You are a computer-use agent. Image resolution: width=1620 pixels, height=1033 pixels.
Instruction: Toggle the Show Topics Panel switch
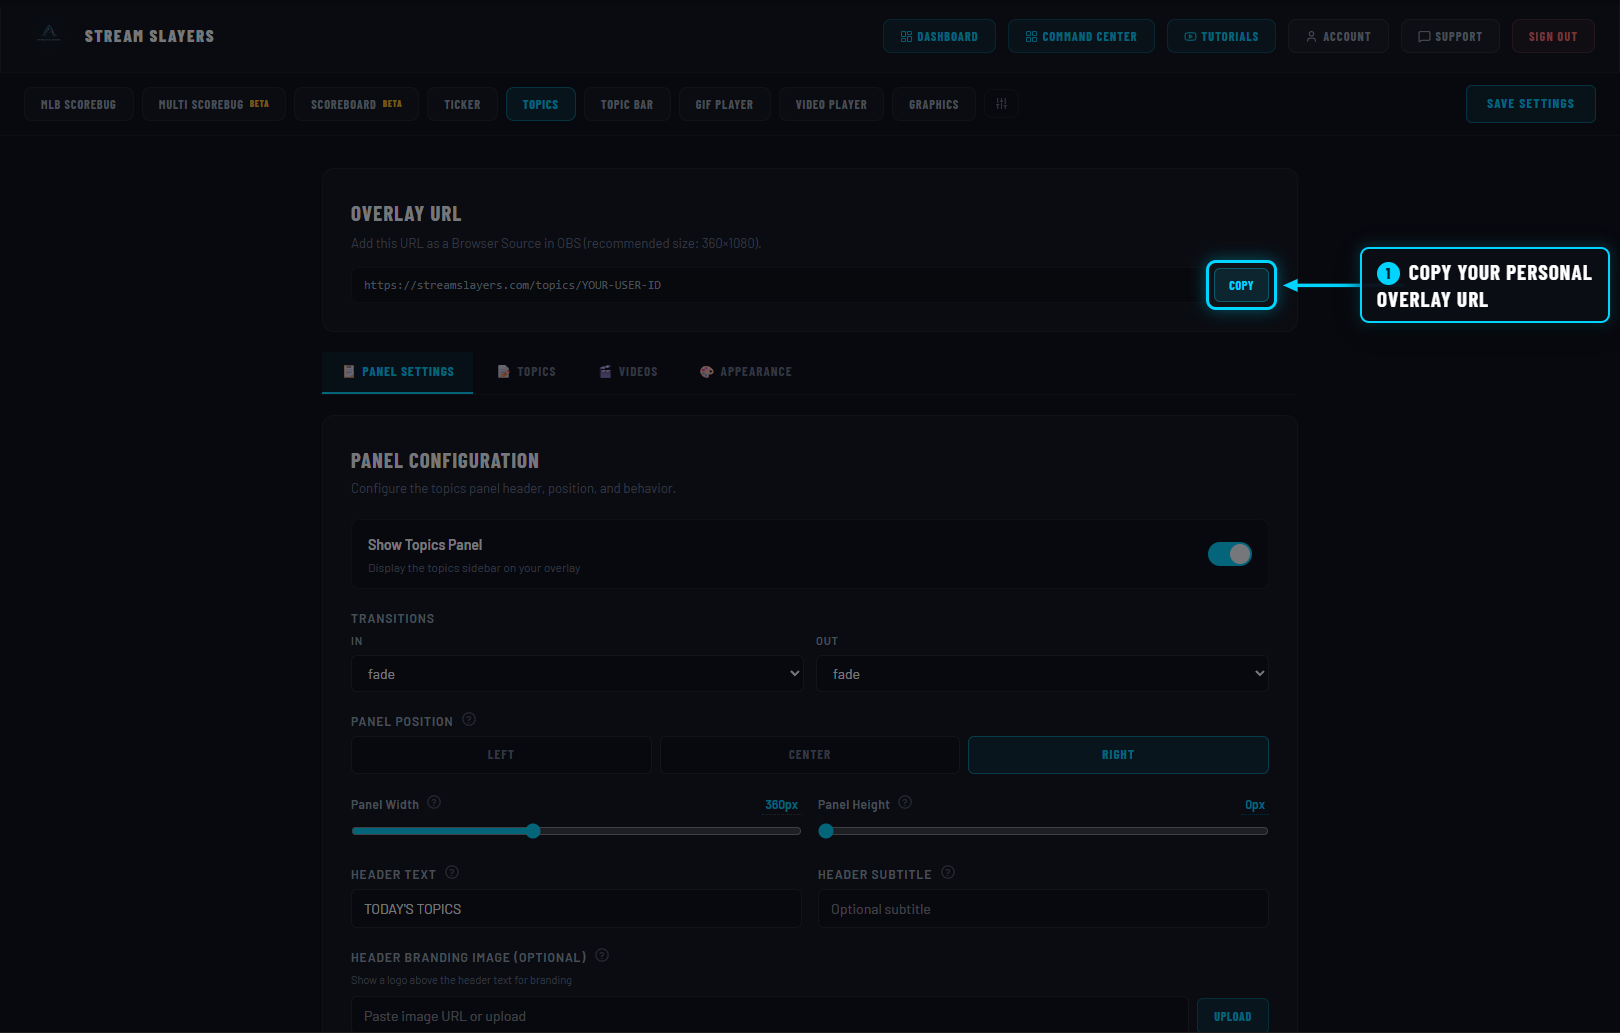[1229, 554]
